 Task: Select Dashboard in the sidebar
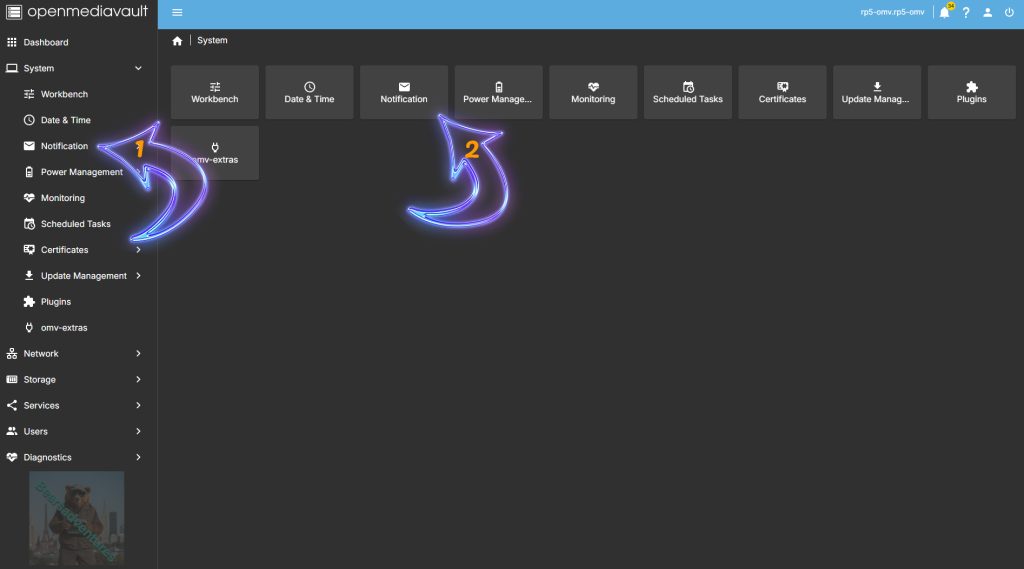46,42
